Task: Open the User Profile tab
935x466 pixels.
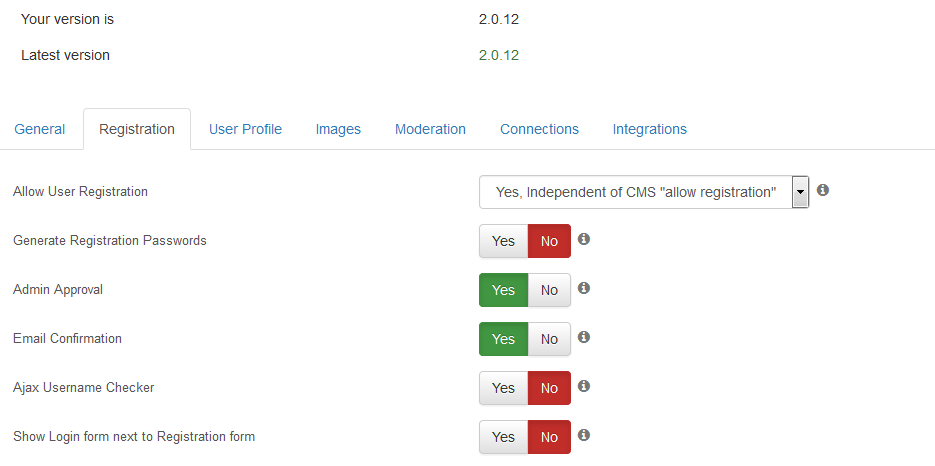Action: pyautogui.click(x=245, y=129)
